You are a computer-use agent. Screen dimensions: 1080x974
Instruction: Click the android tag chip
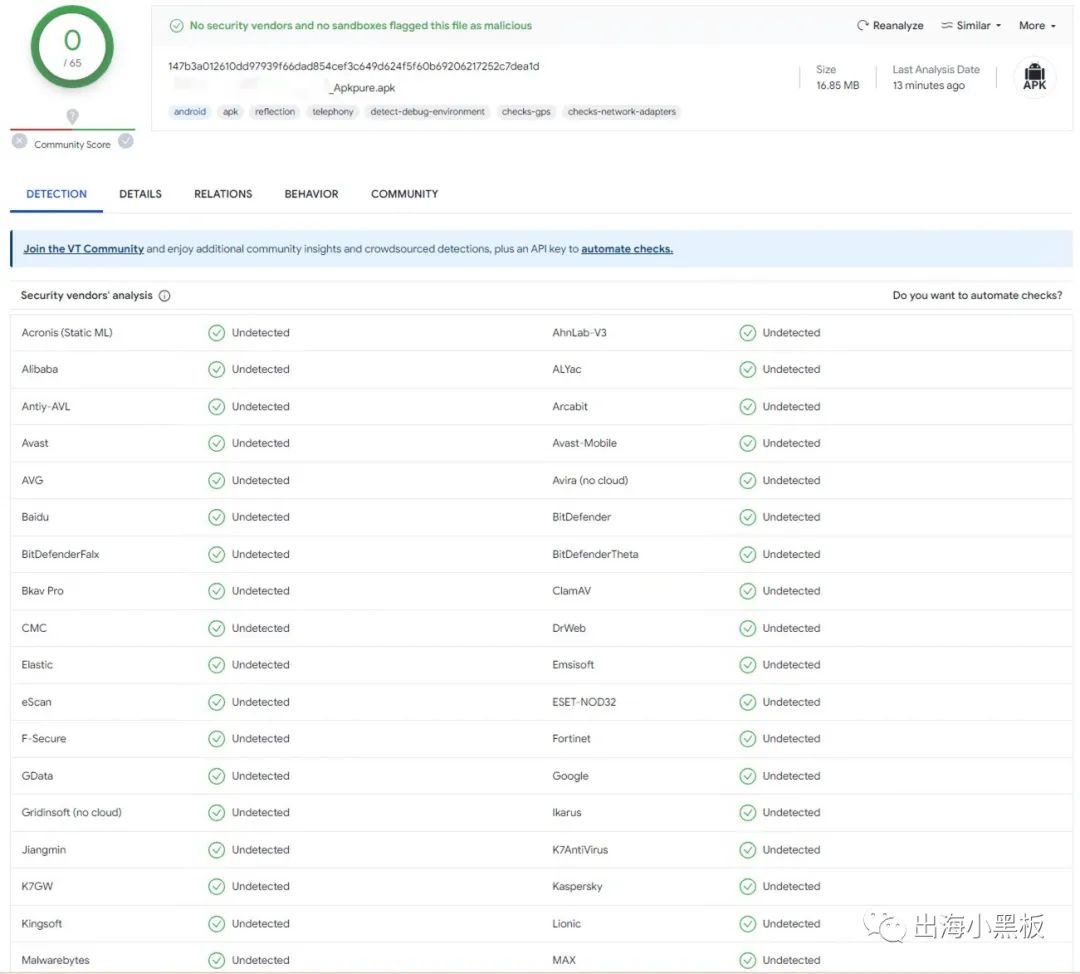tap(189, 112)
